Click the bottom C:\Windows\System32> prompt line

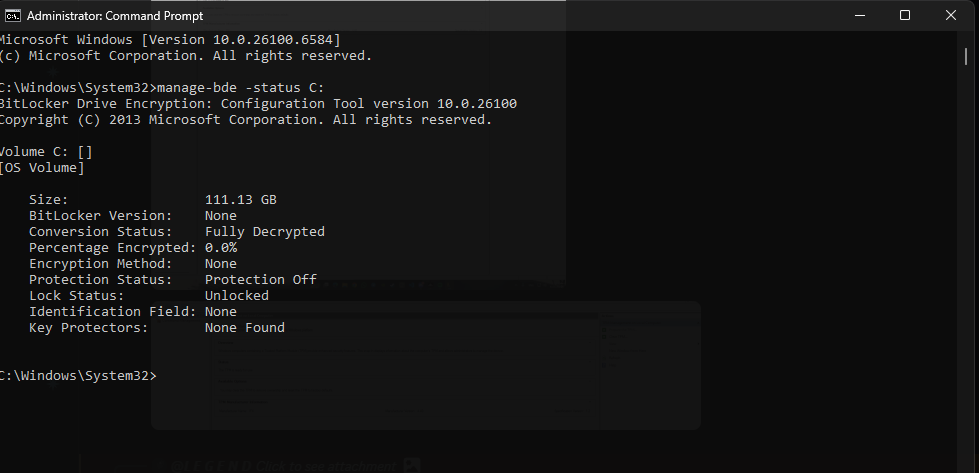tap(78, 376)
